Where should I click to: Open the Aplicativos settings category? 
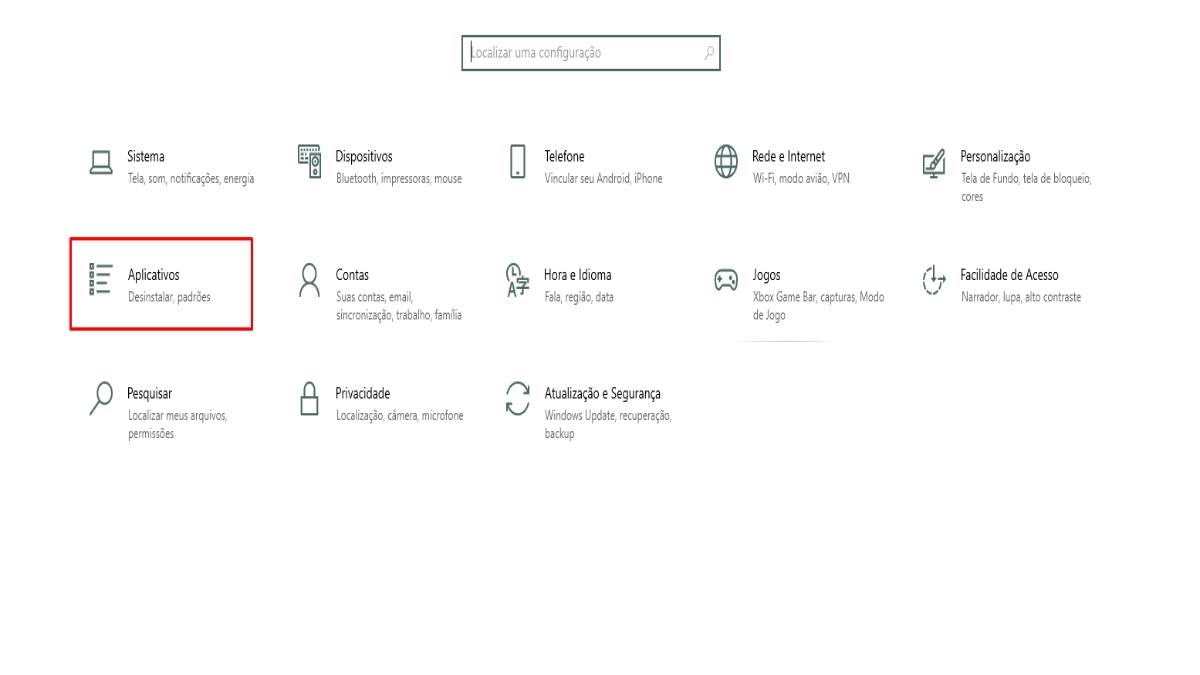click(x=160, y=274)
